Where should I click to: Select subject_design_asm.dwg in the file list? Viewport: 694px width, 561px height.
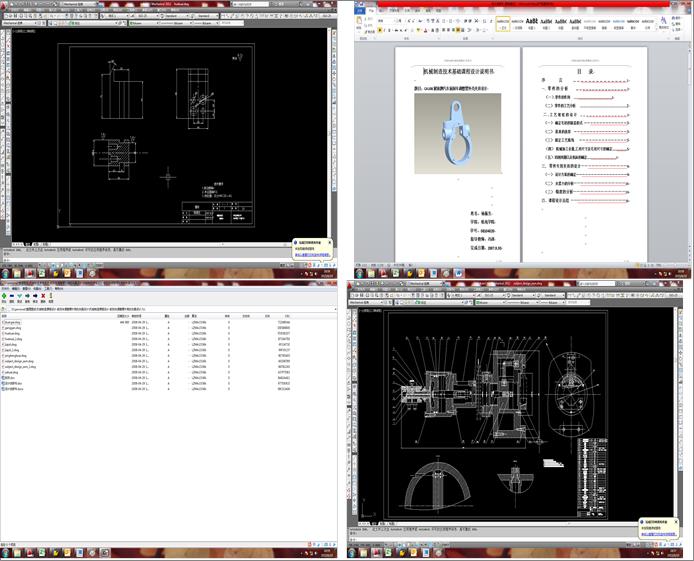(21, 362)
